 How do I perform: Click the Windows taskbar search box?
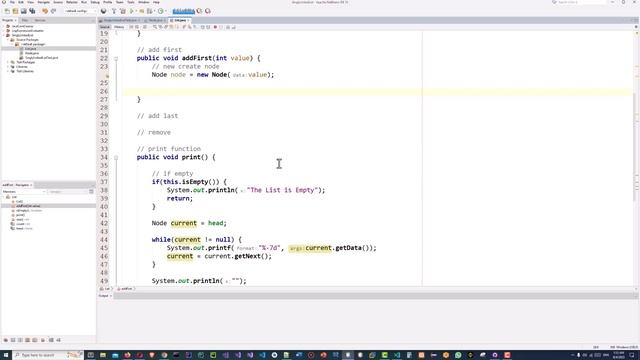(48, 355)
